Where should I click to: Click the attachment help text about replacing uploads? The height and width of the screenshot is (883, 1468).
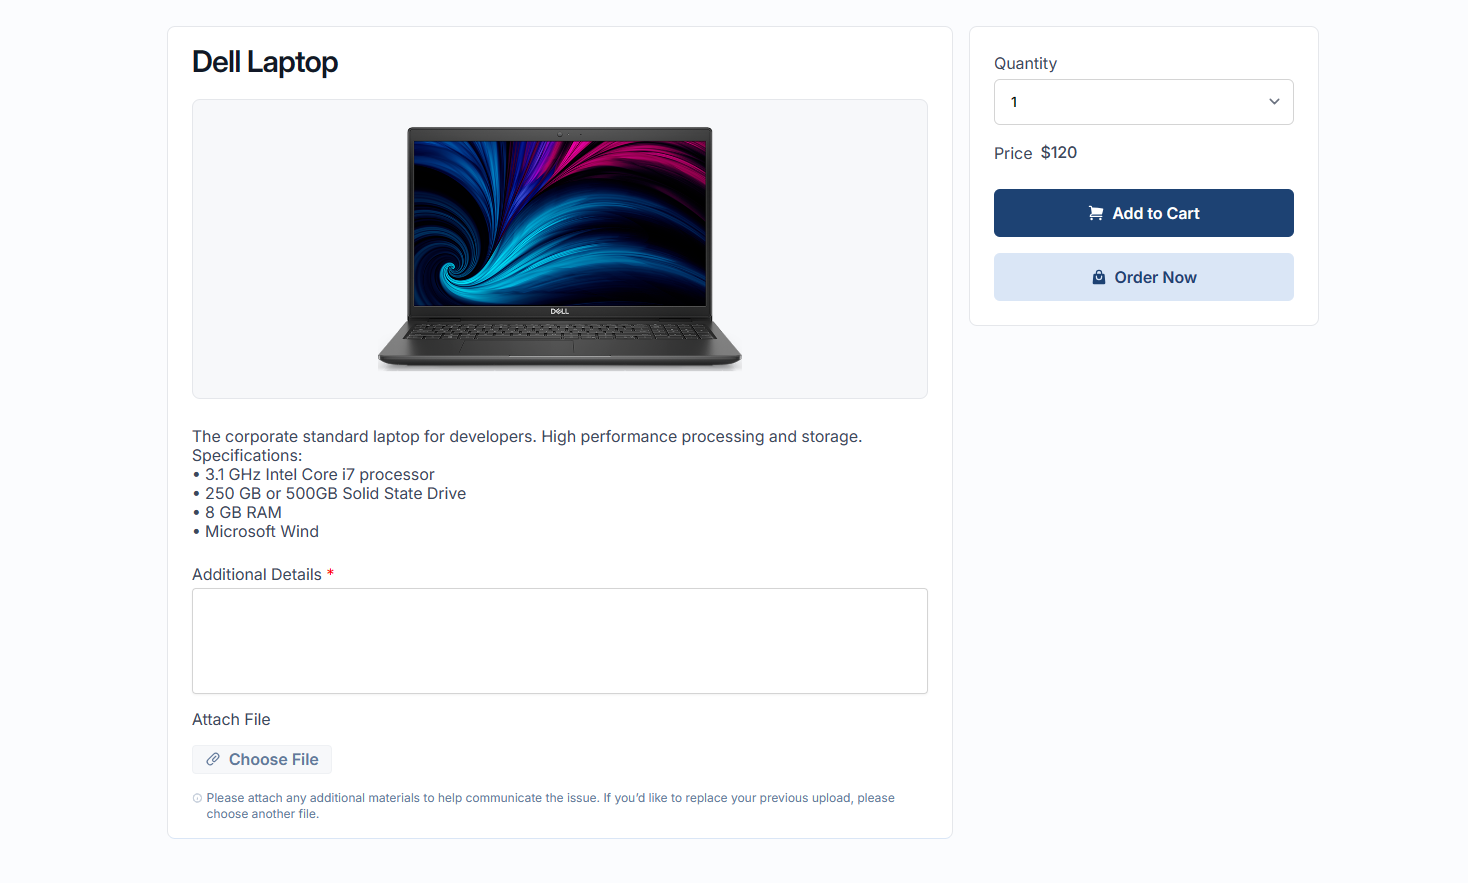(x=550, y=806)
